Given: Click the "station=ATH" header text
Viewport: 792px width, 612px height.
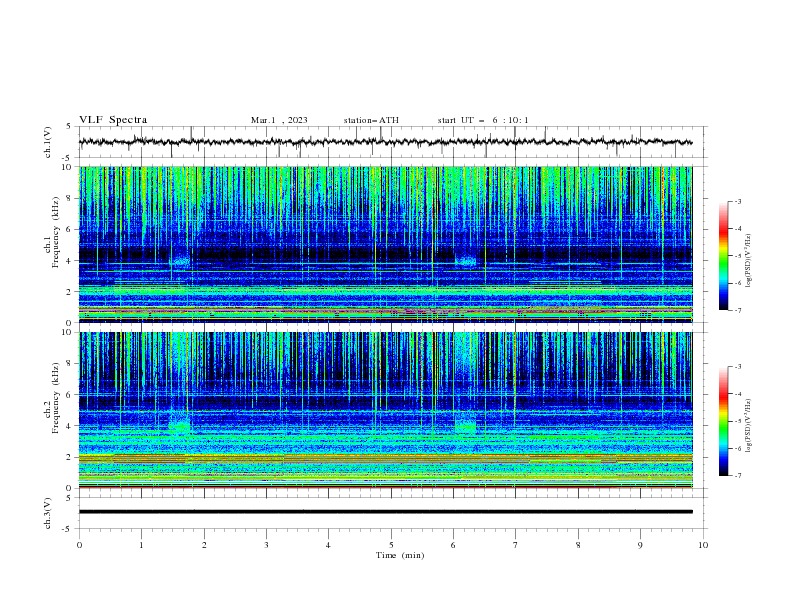Looking at the screenshot, I should click(x=371, y=120).
